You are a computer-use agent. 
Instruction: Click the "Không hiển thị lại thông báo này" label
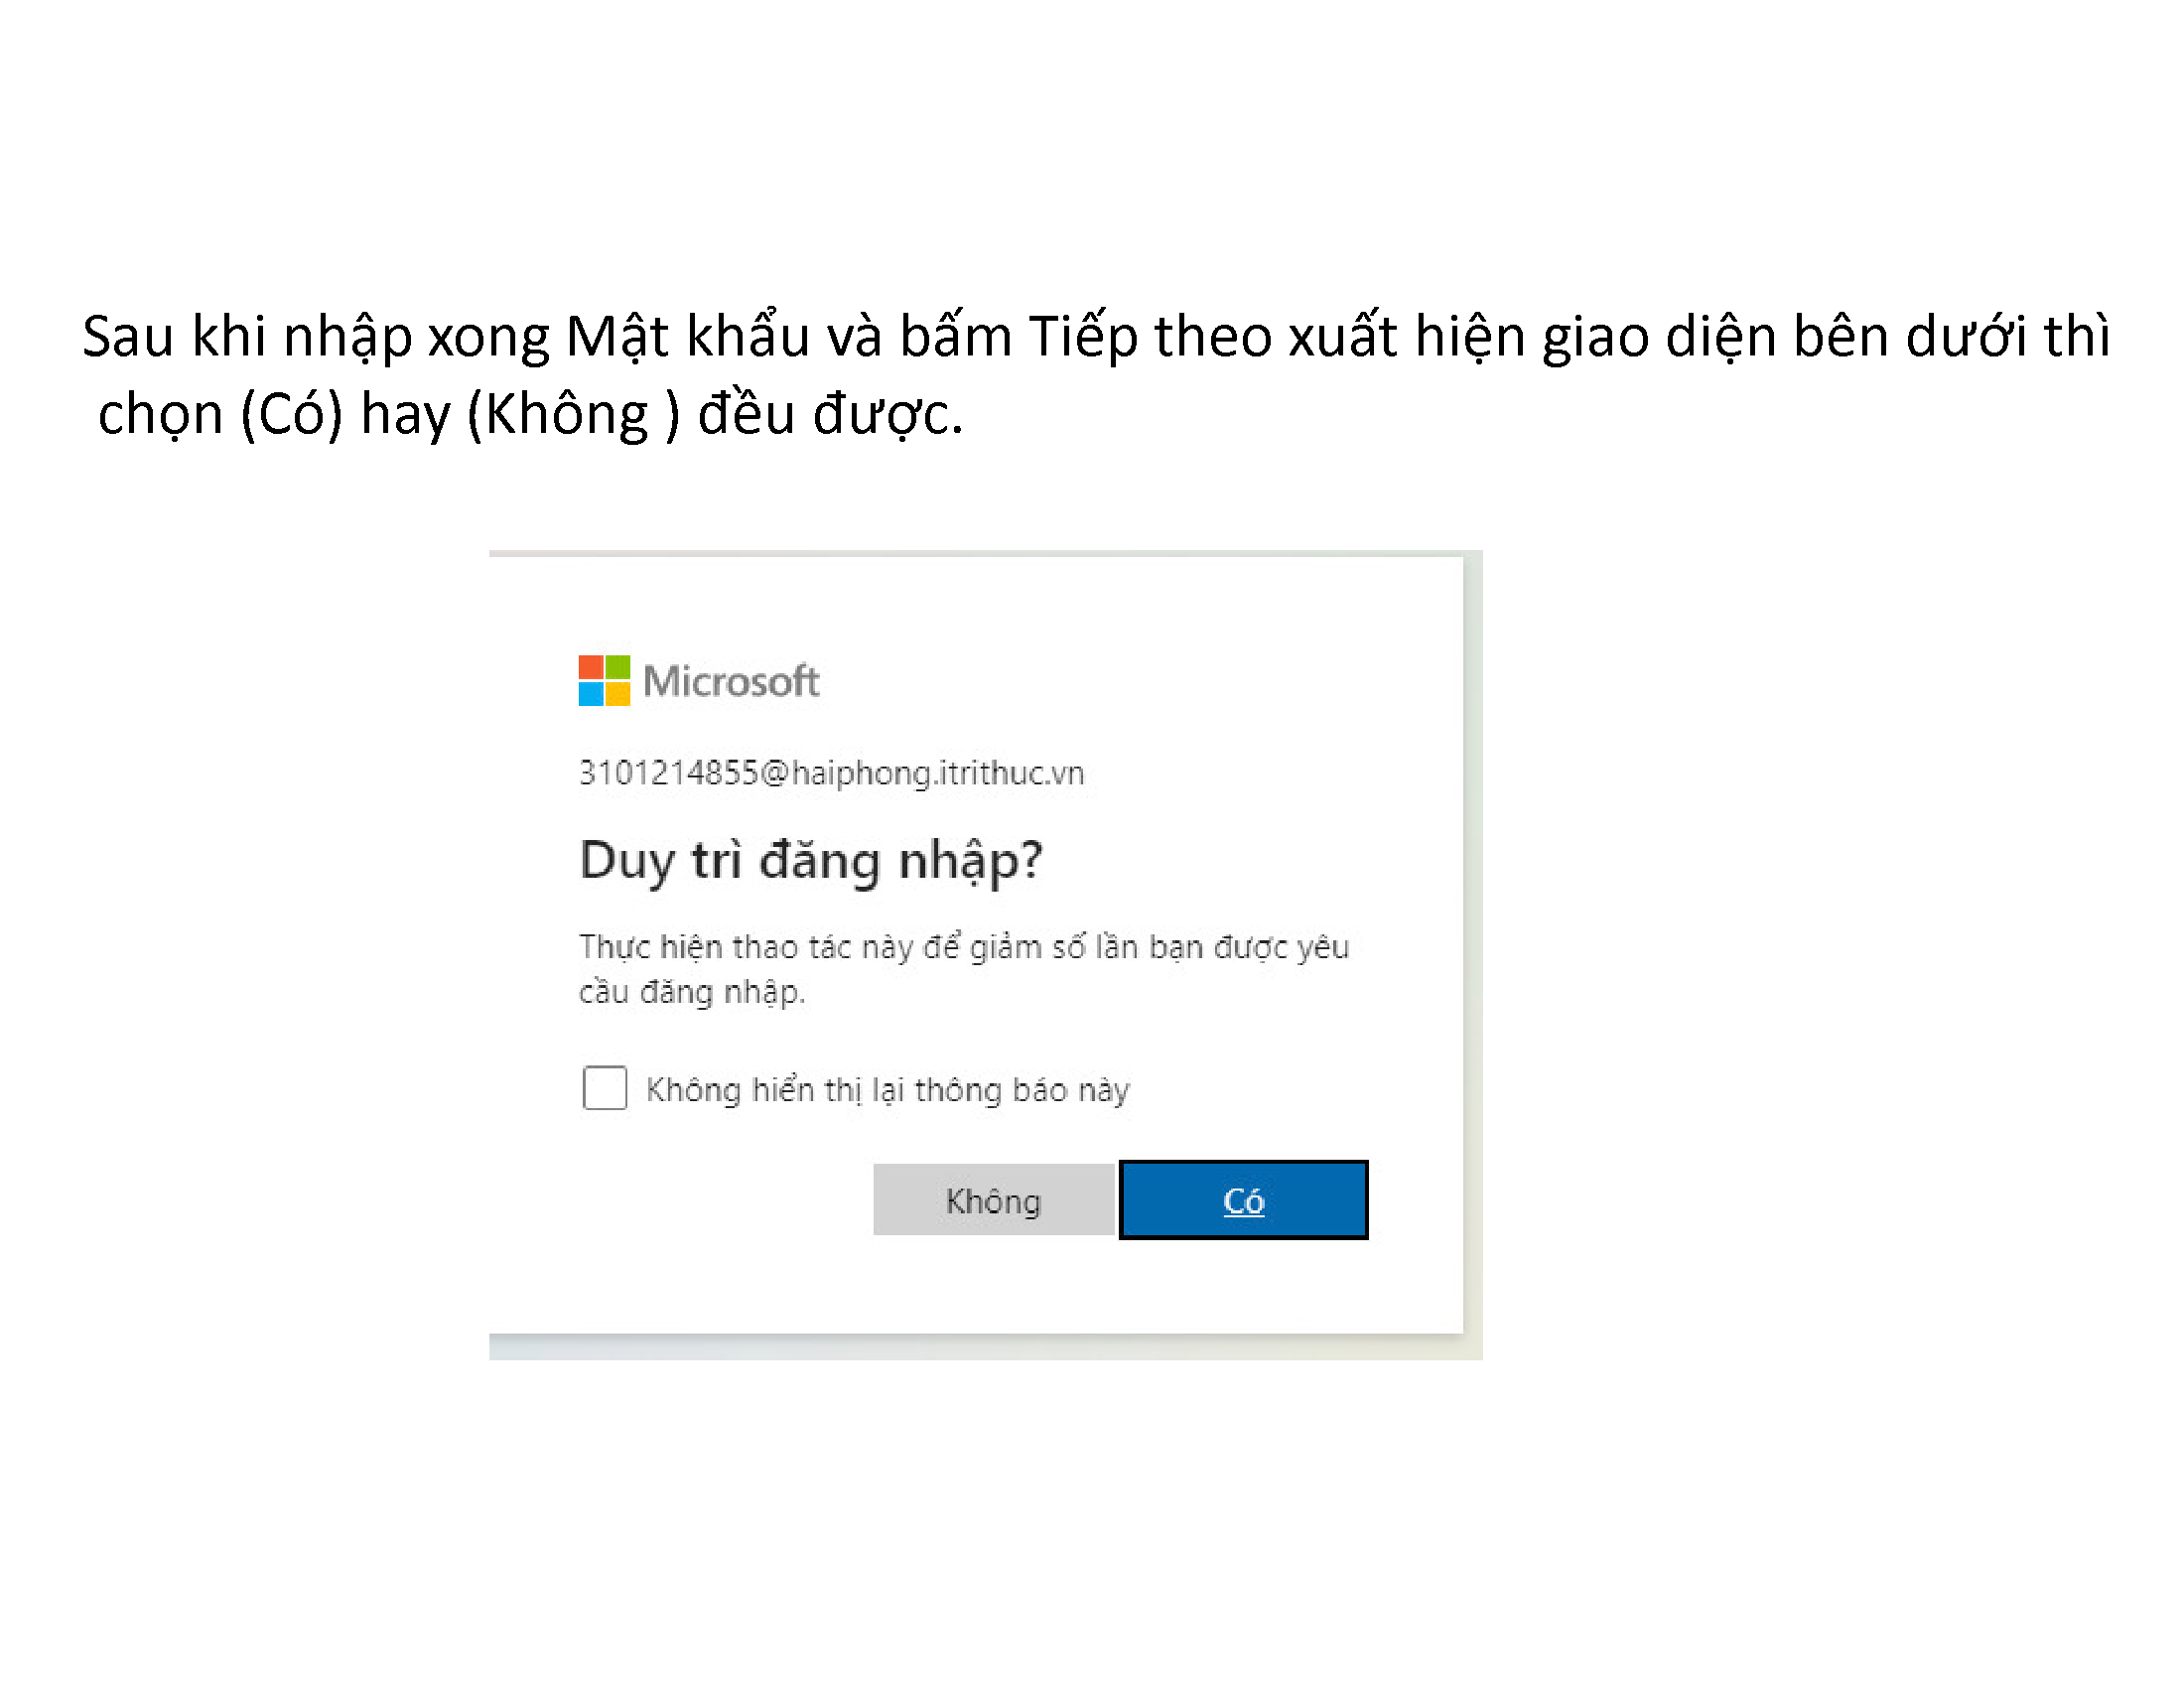click(x=887, y=1090)
